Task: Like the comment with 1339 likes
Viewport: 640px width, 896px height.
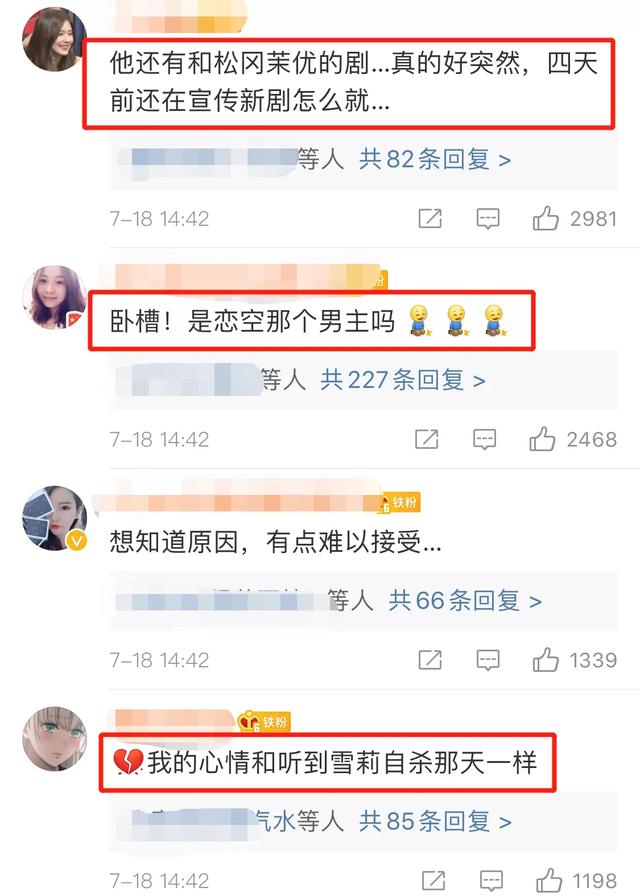Action: pyautogui.click(x=545, y=660)
